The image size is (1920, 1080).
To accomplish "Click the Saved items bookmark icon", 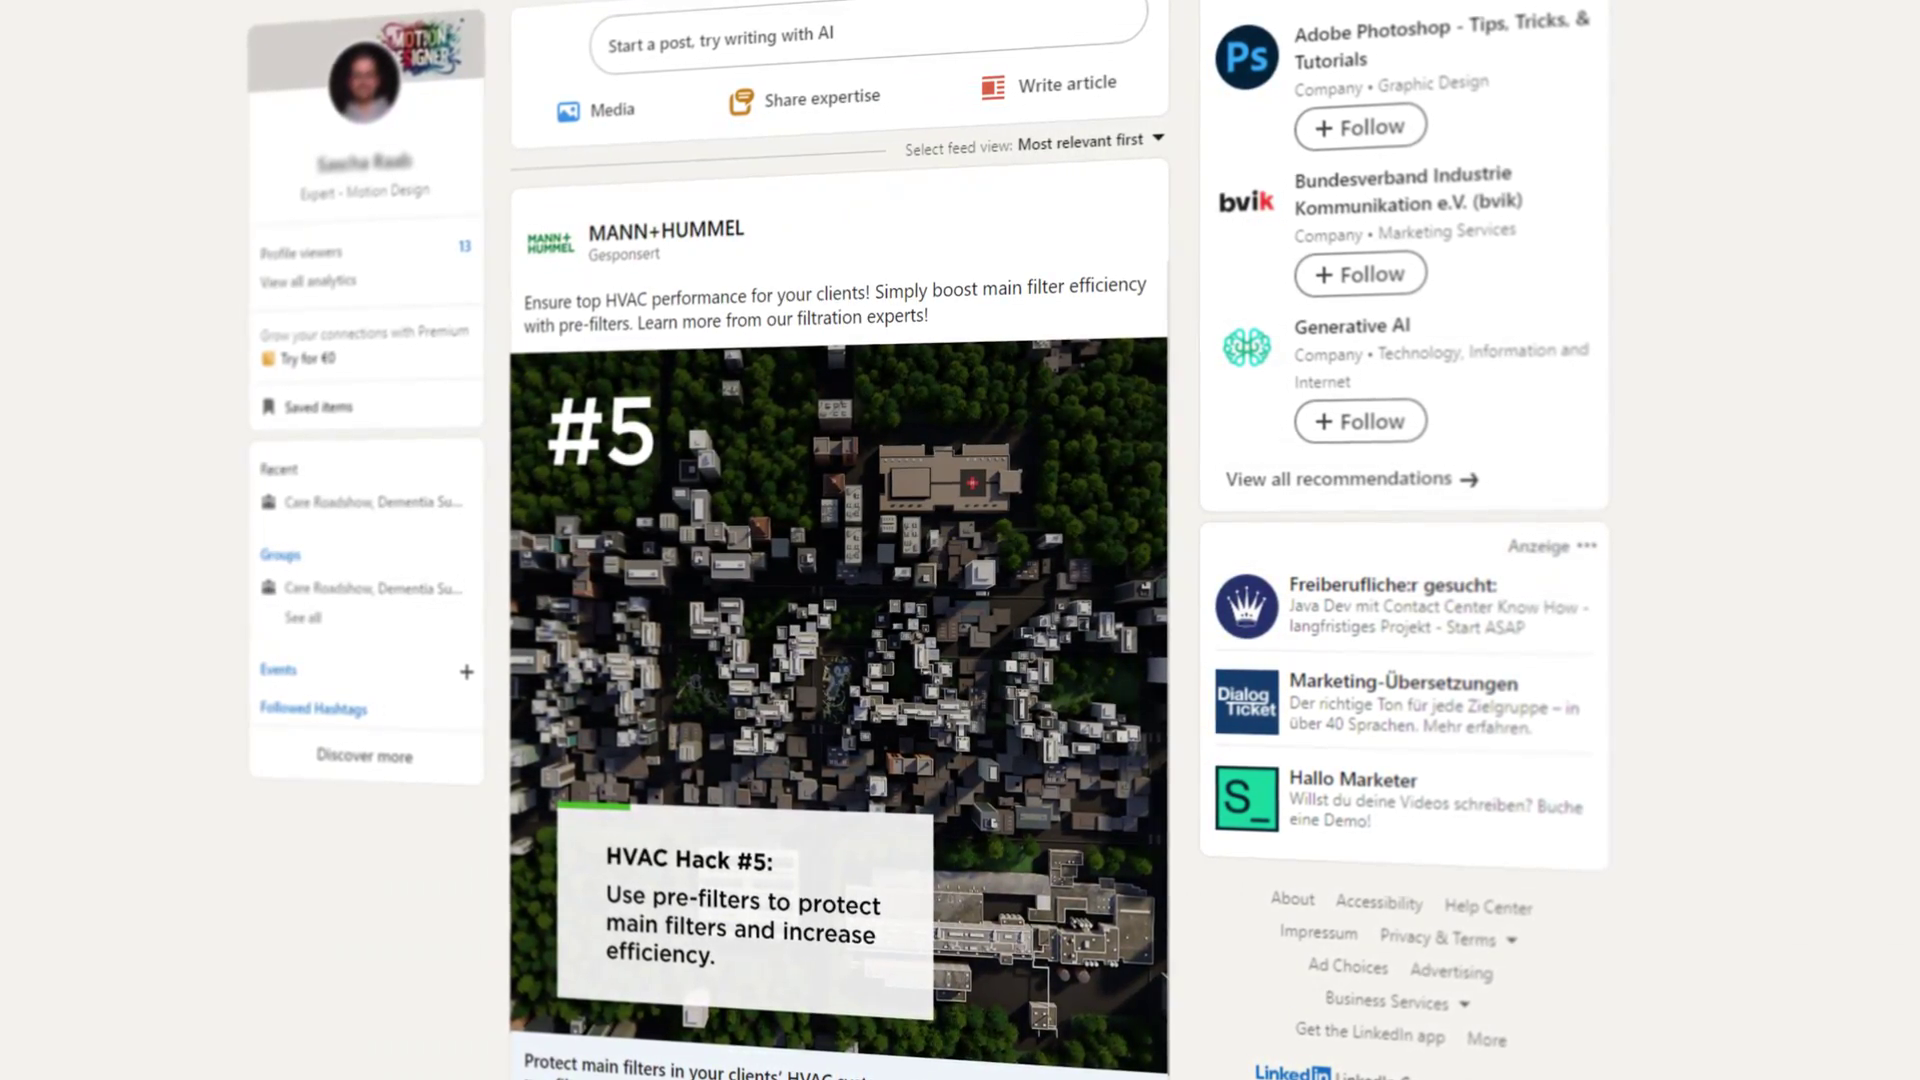I will 268,406.
